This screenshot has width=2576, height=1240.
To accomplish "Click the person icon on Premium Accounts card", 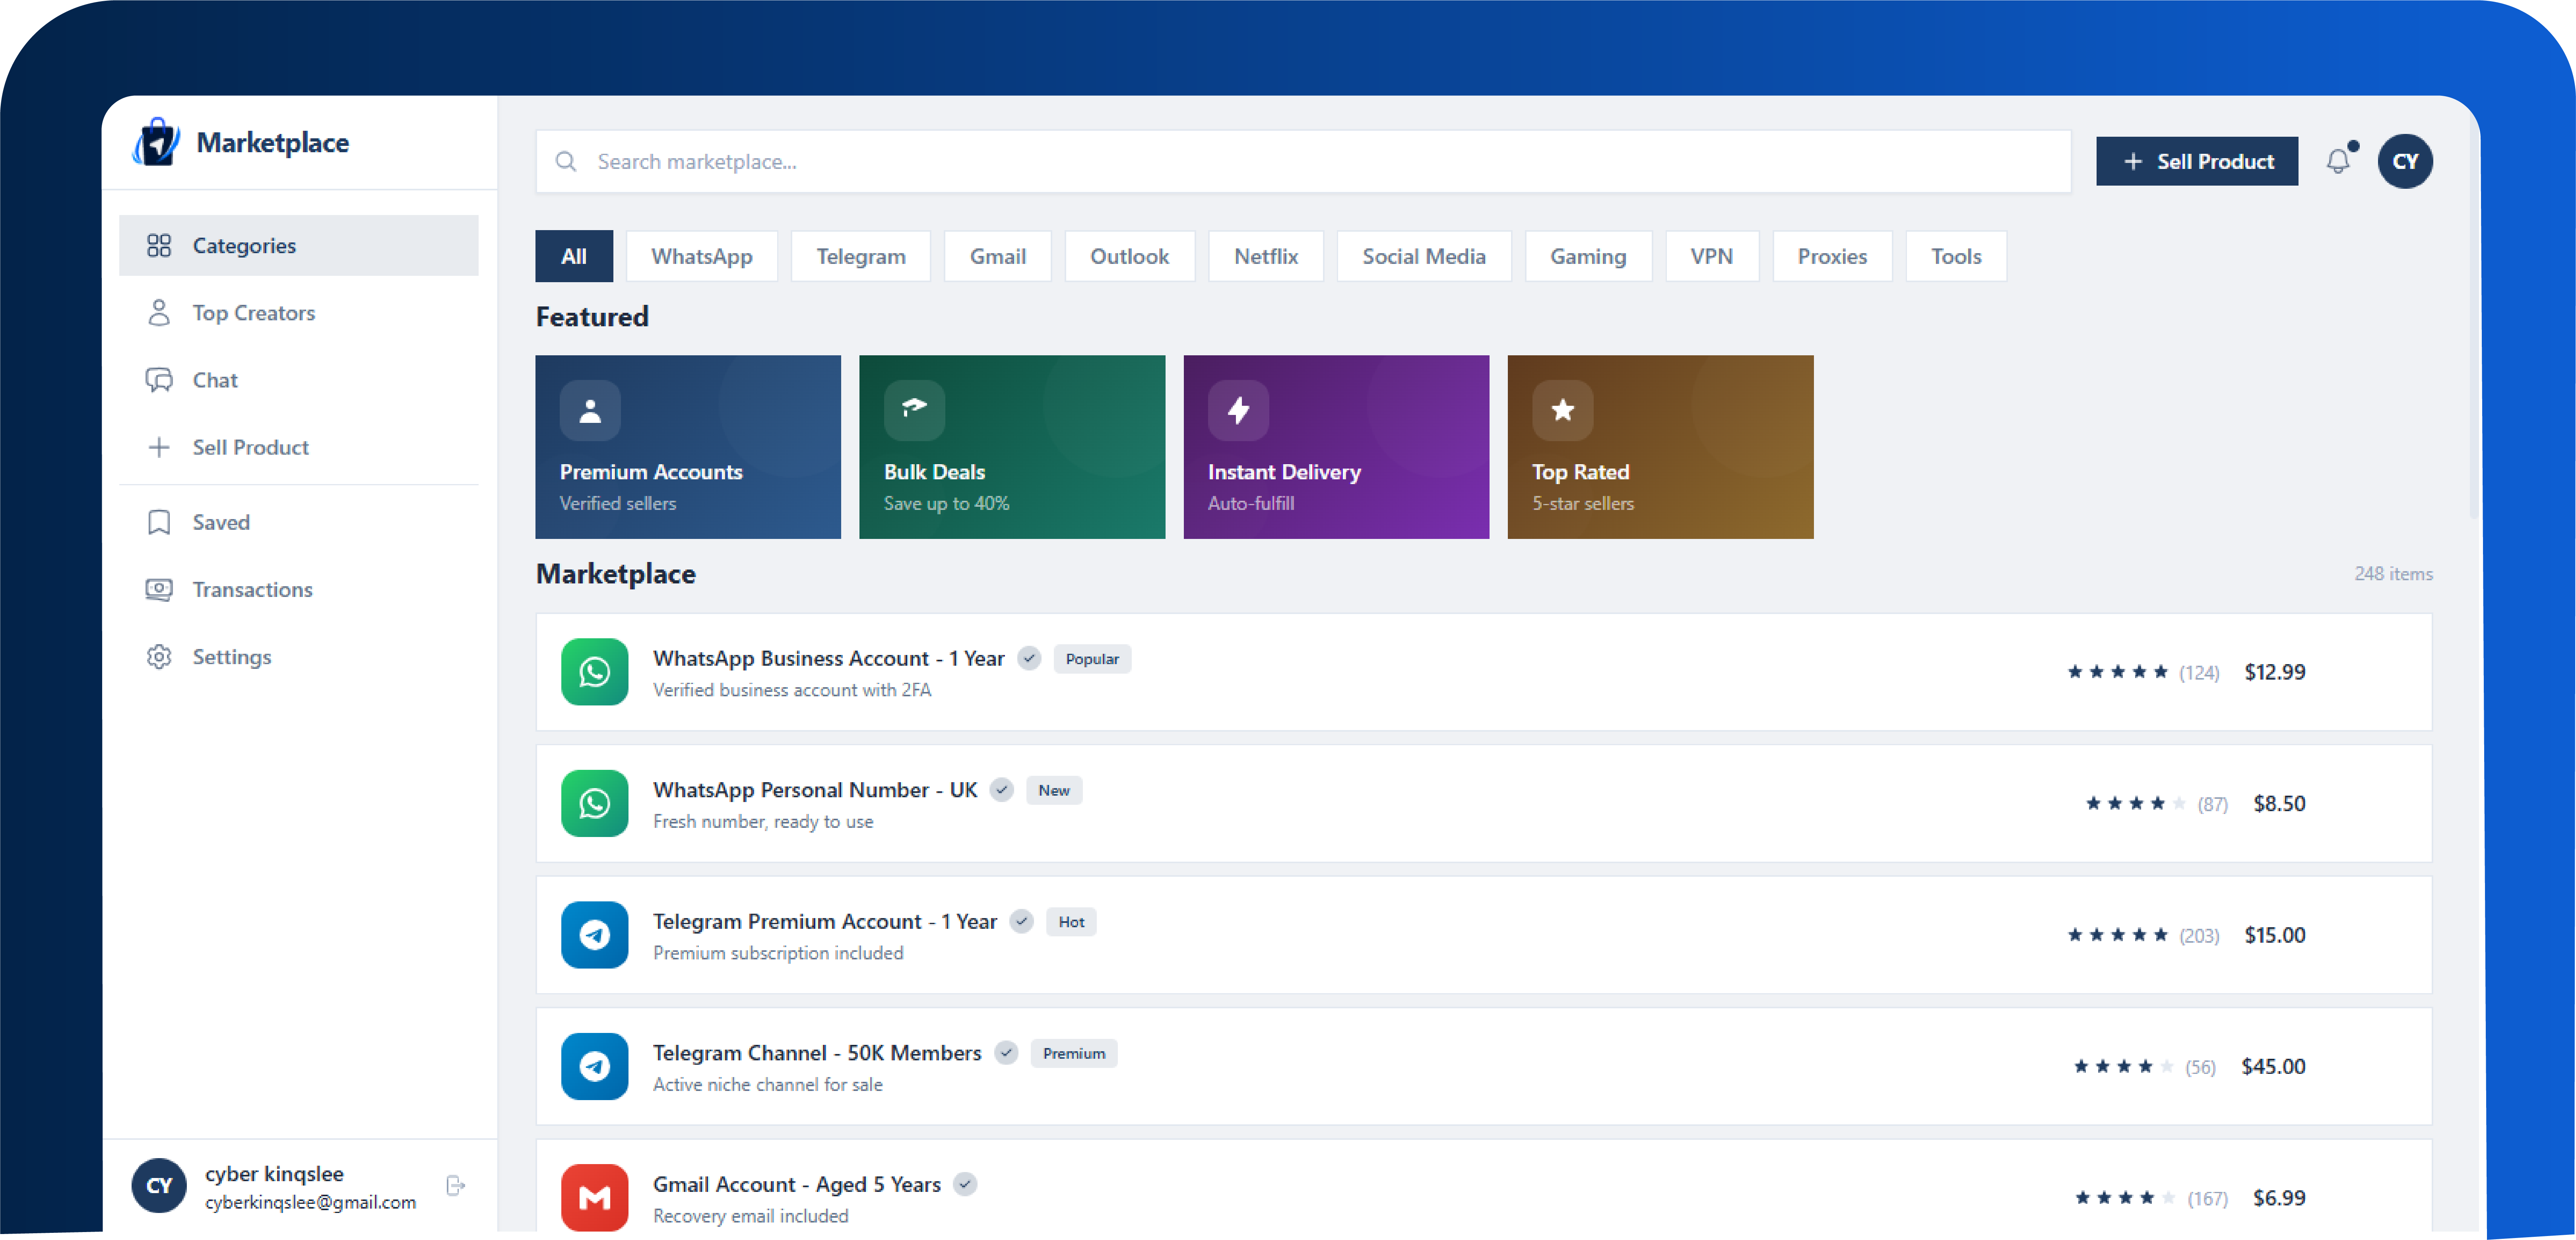I will tap(590, 410).
